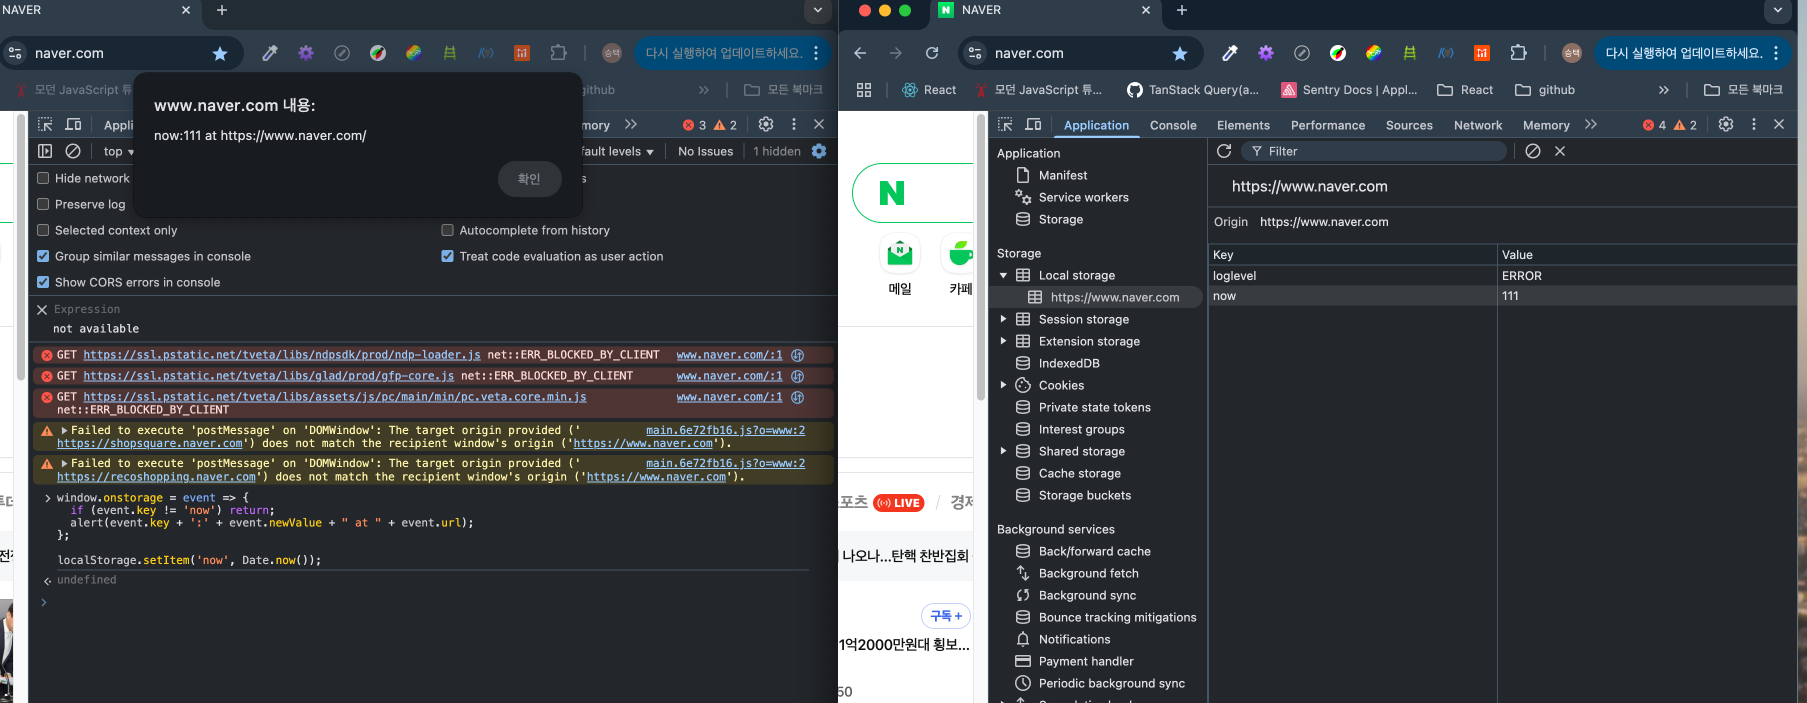Viewport: 1807px width, 703px height.
Task: Open right DevTools three-dot menu
Action: click(x=1753, y=124)
